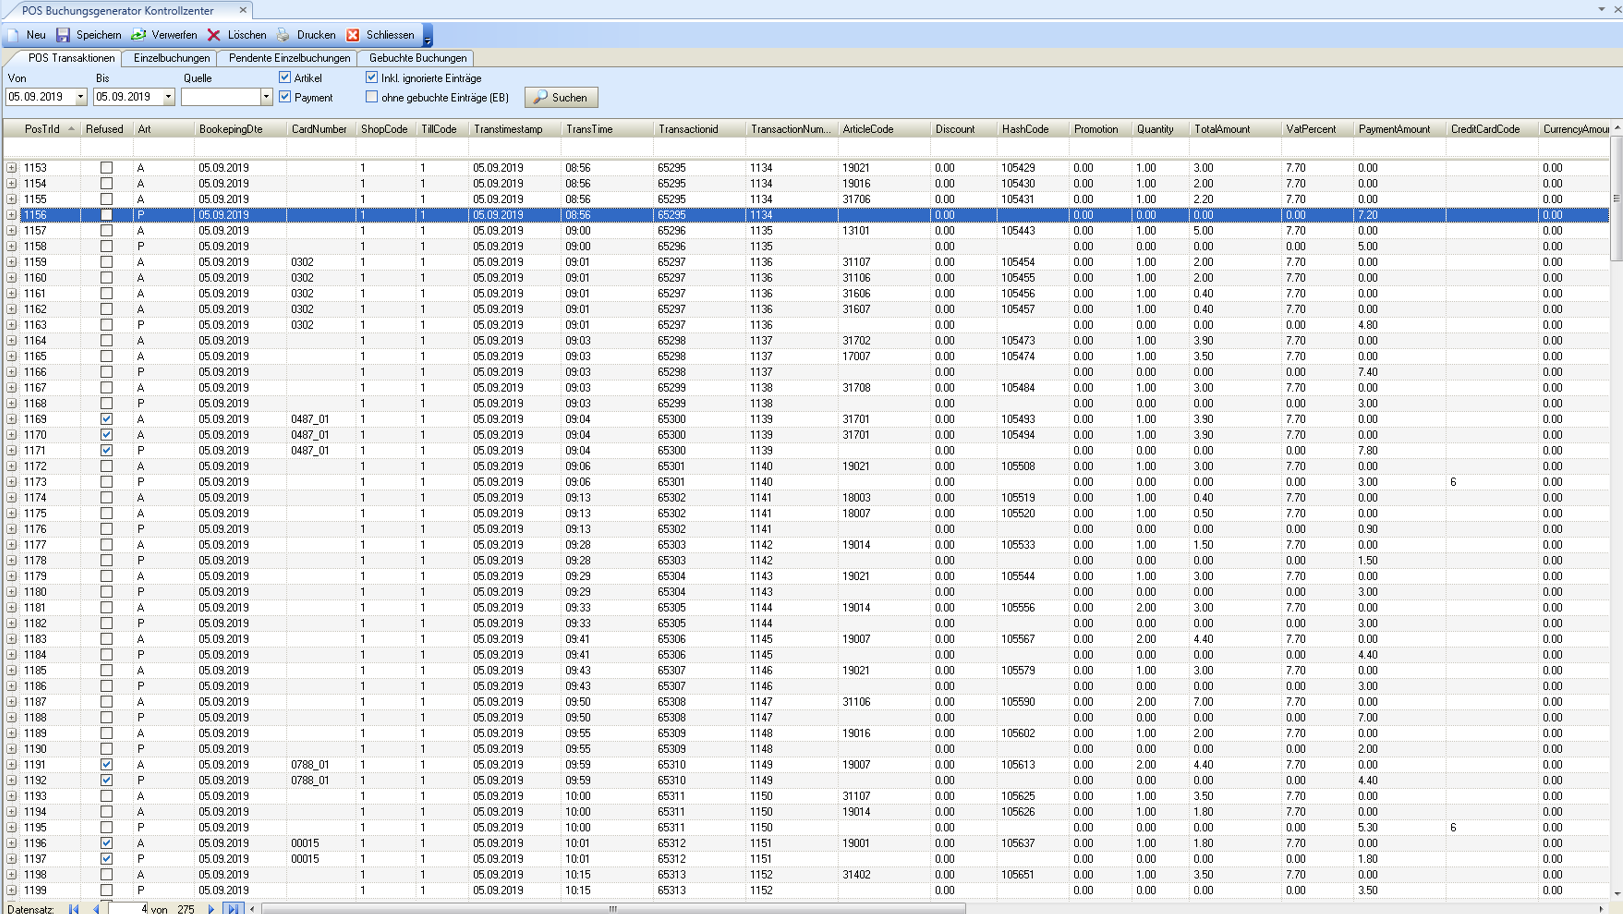The width and height of the screenshot is (1623, 914).
Task: Click the red Löschen delete icon
Action: [x=214, y=35]
